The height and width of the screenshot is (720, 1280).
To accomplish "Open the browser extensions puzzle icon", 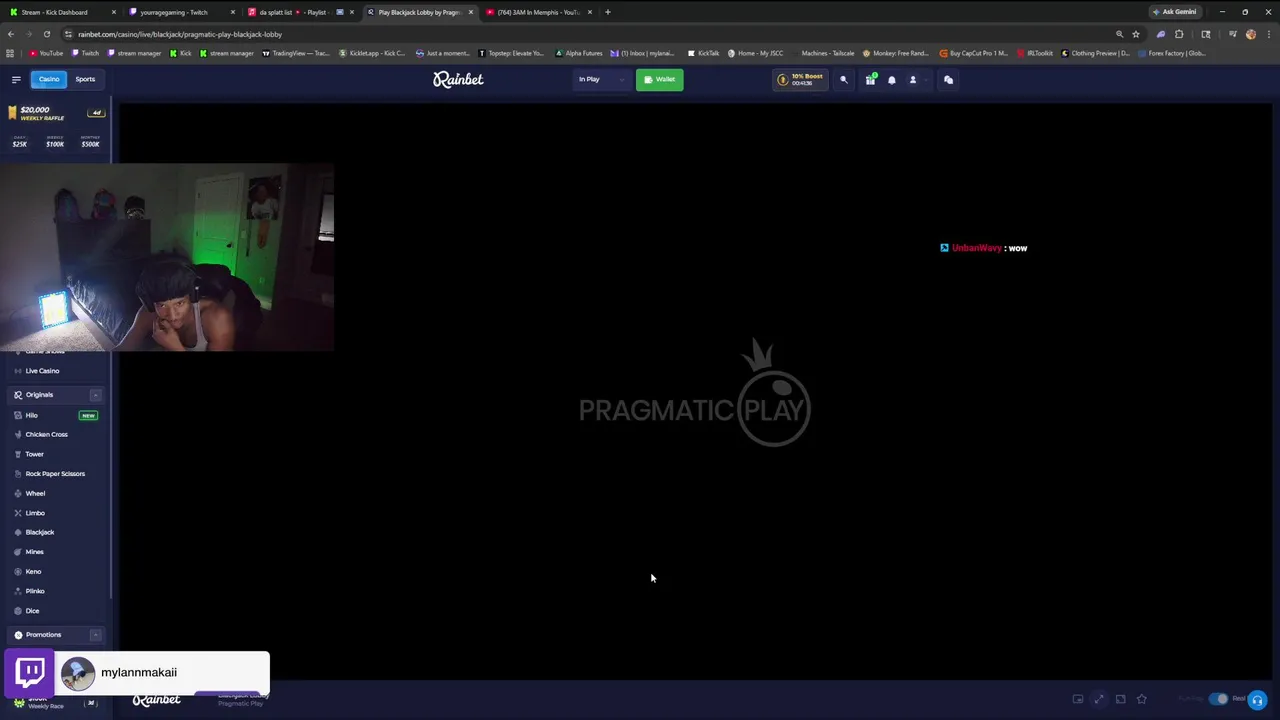I will pos(1179,34).
